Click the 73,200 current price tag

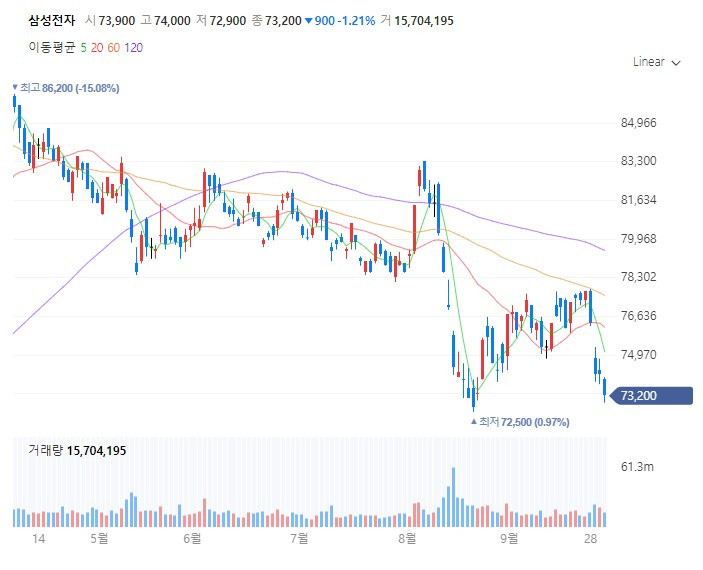click(652, 396)
